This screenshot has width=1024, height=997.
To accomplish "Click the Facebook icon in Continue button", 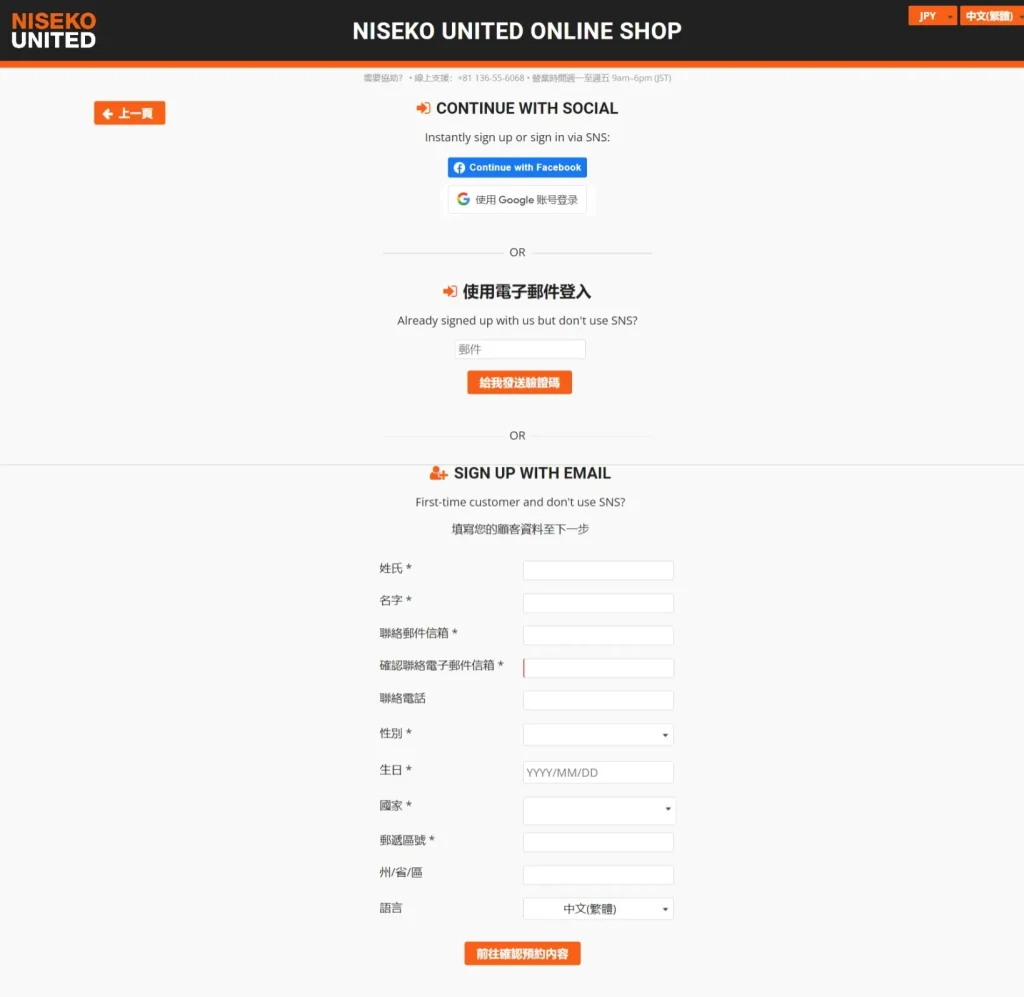I will click(459, 168).
